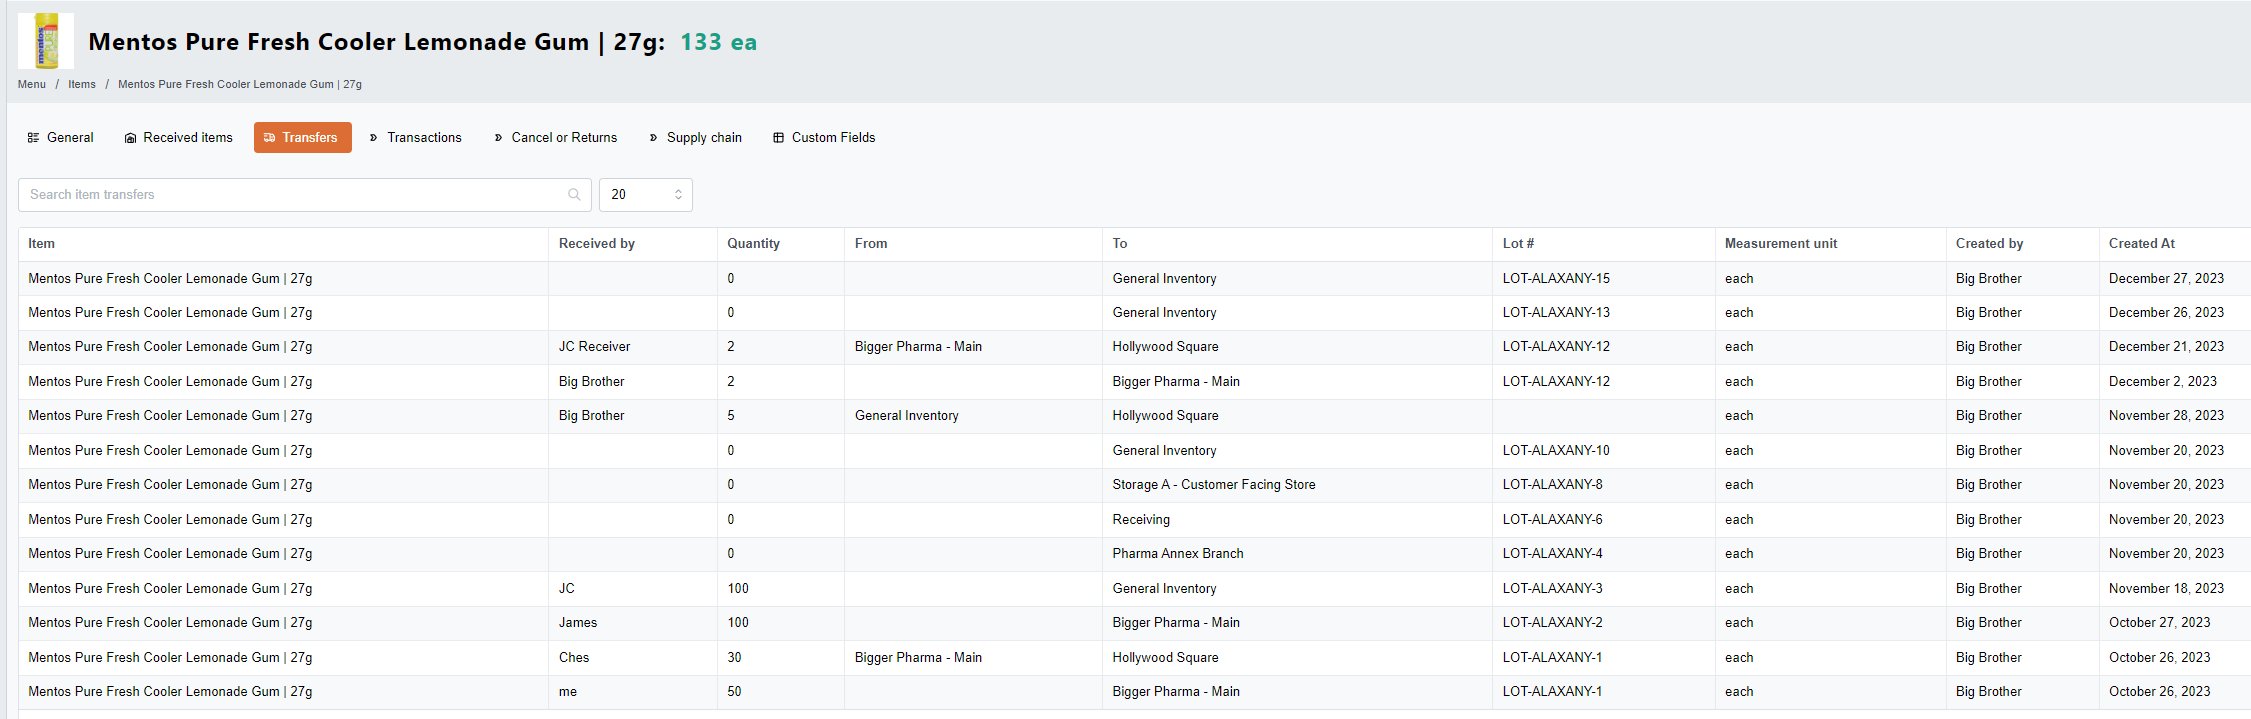Open the page size dropdown showing 20

tap(646, 195)
